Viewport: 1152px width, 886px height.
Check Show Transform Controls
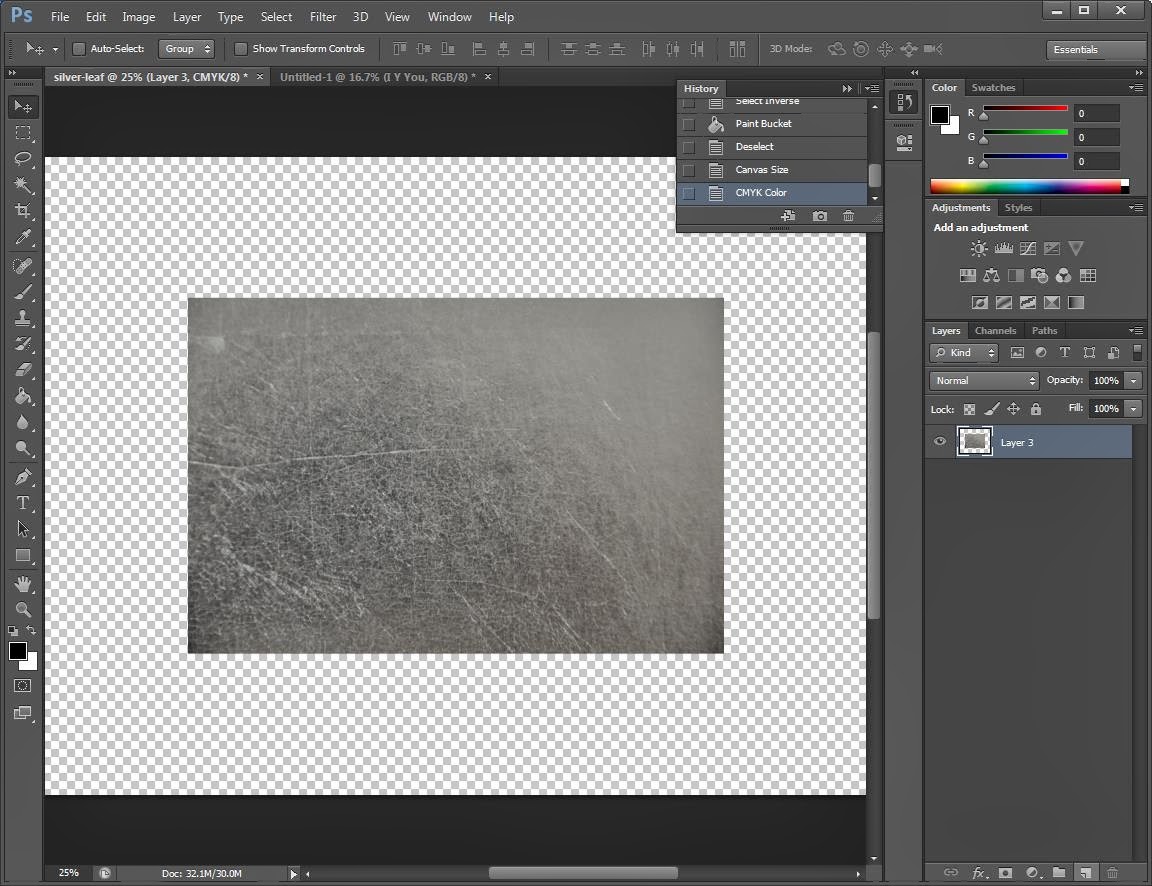(x=241, y=49)
